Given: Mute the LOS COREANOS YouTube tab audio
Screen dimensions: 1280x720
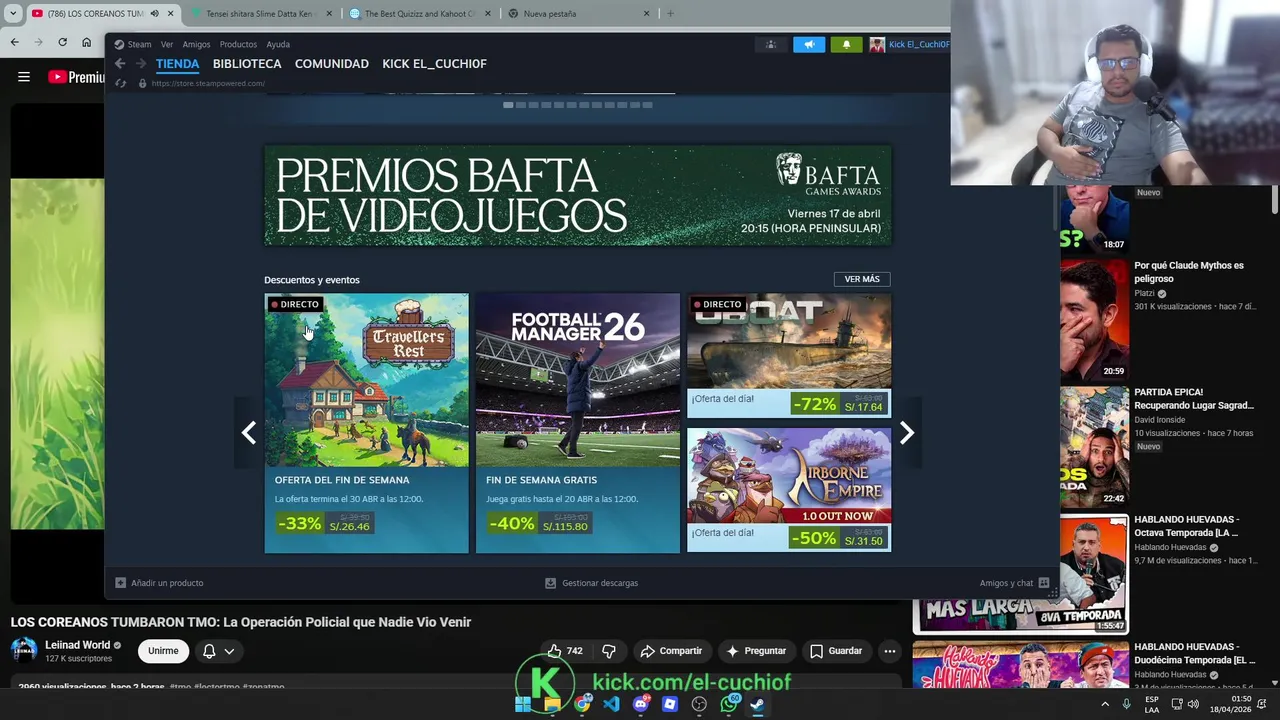Looking at the screenshot, I should tap(154, 14).
